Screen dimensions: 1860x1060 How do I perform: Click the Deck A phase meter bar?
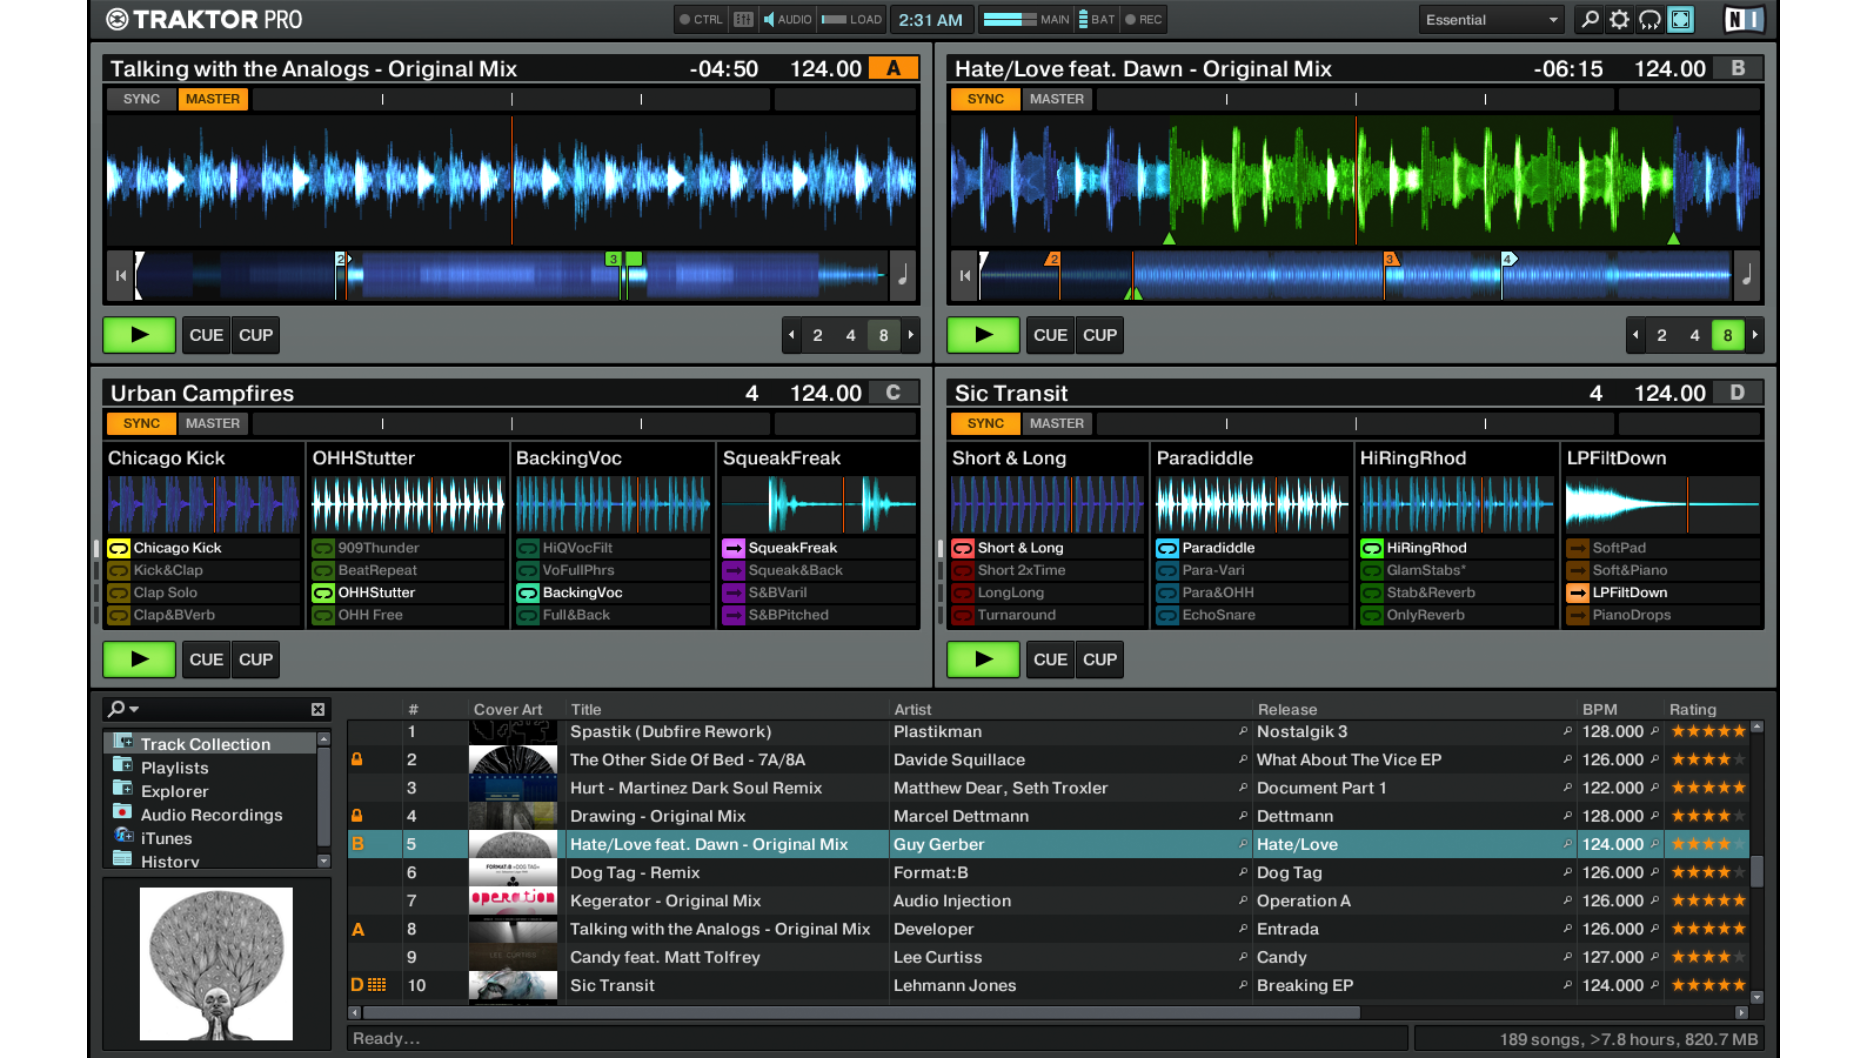pyautogui.click(x=511, y=99)
